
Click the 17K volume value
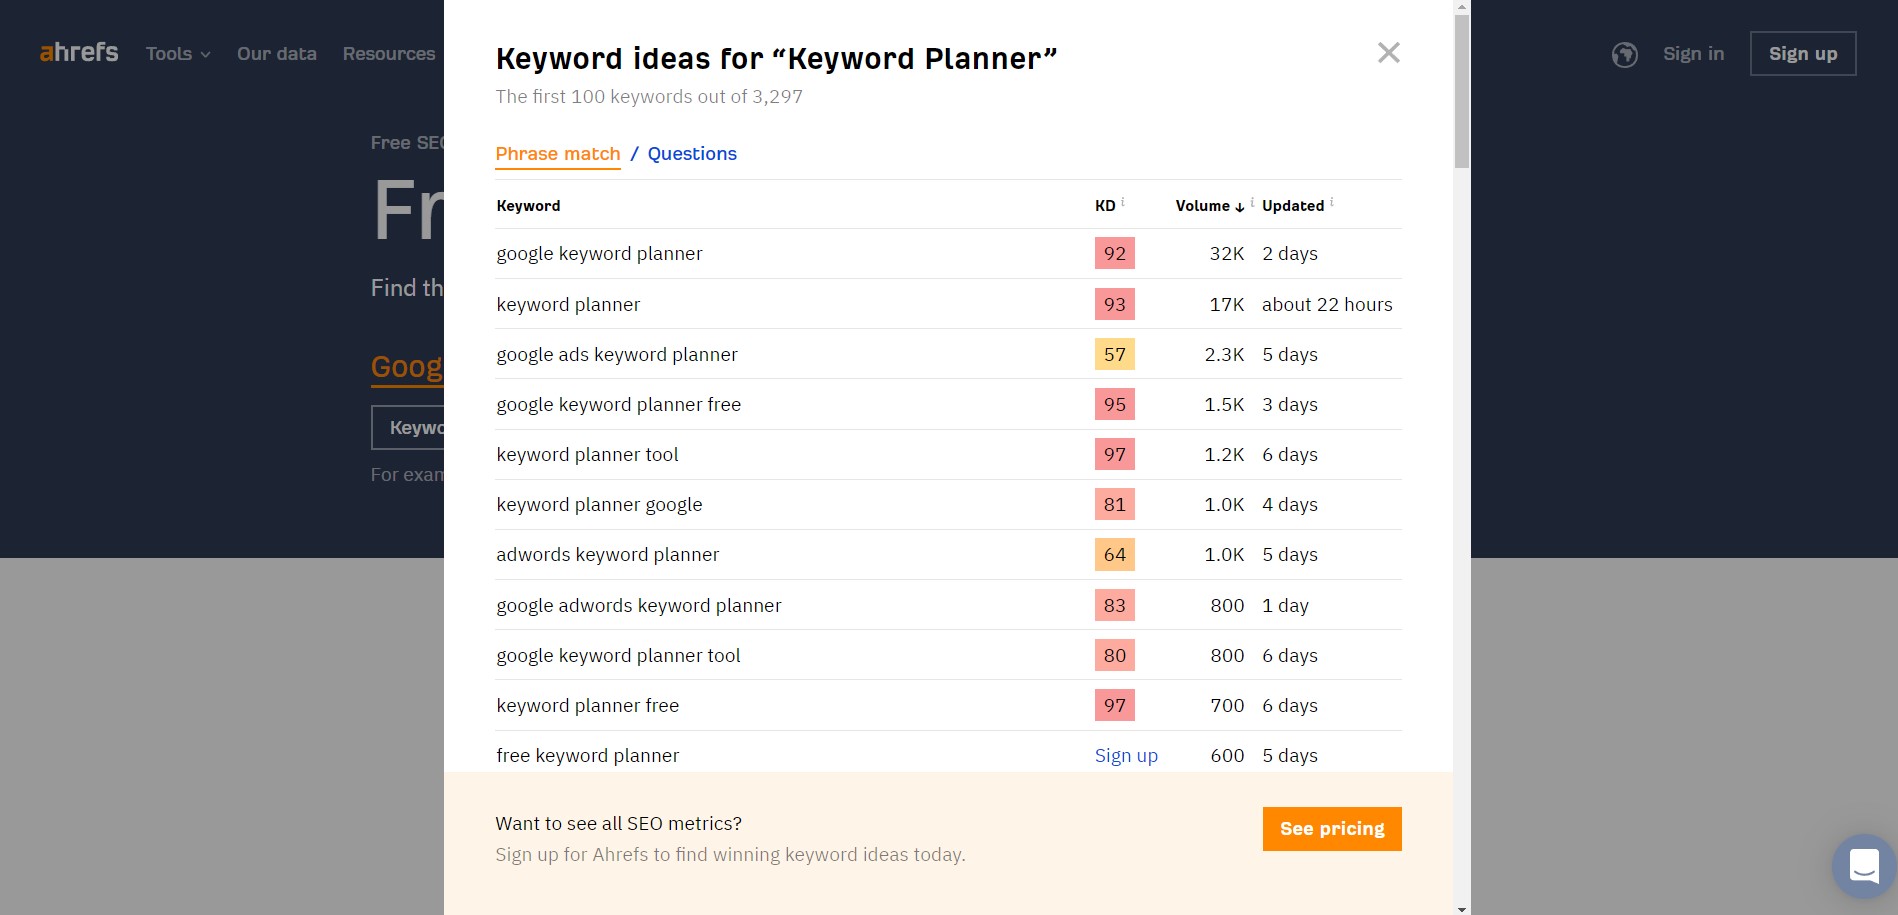1227,305
